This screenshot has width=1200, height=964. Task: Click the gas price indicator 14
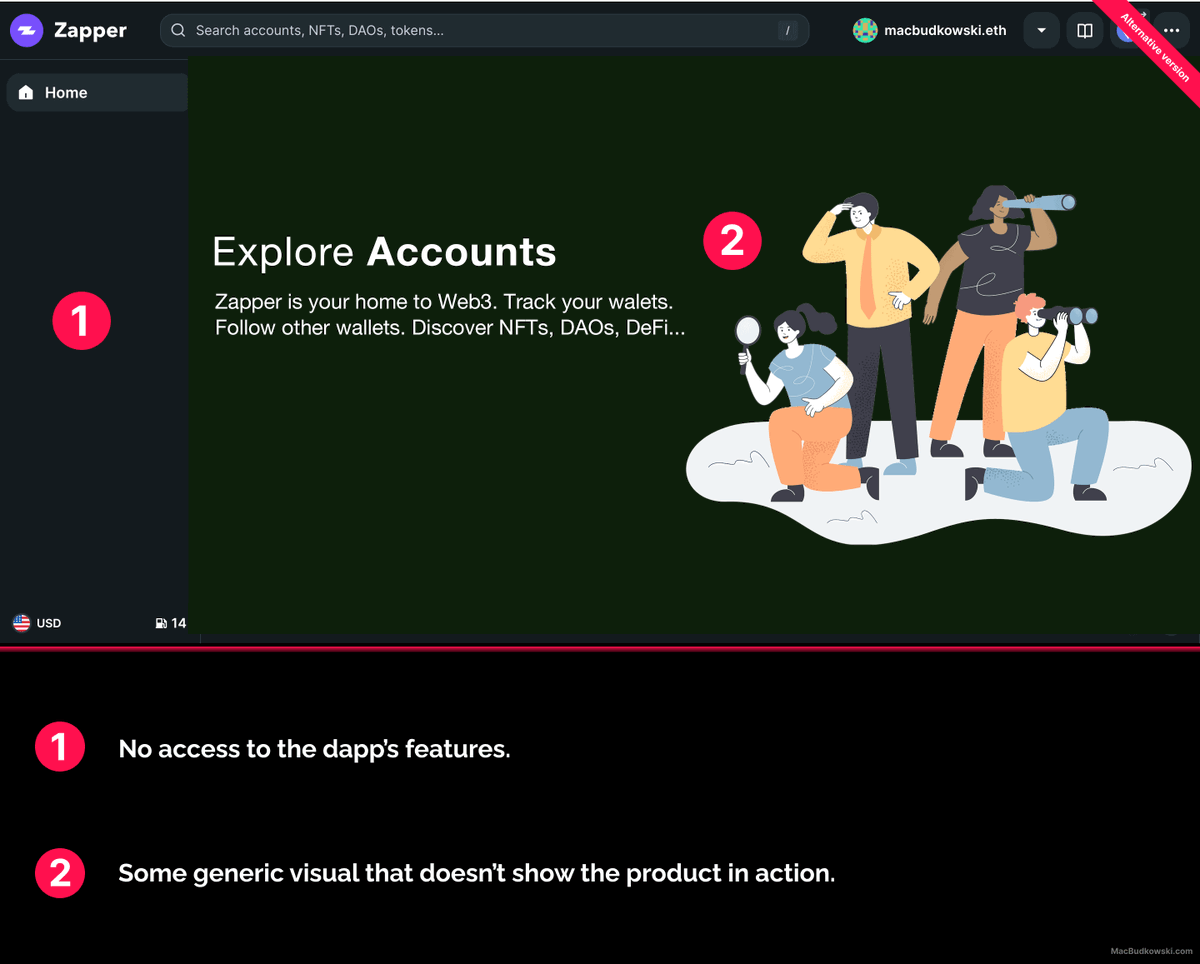(171, 623)
